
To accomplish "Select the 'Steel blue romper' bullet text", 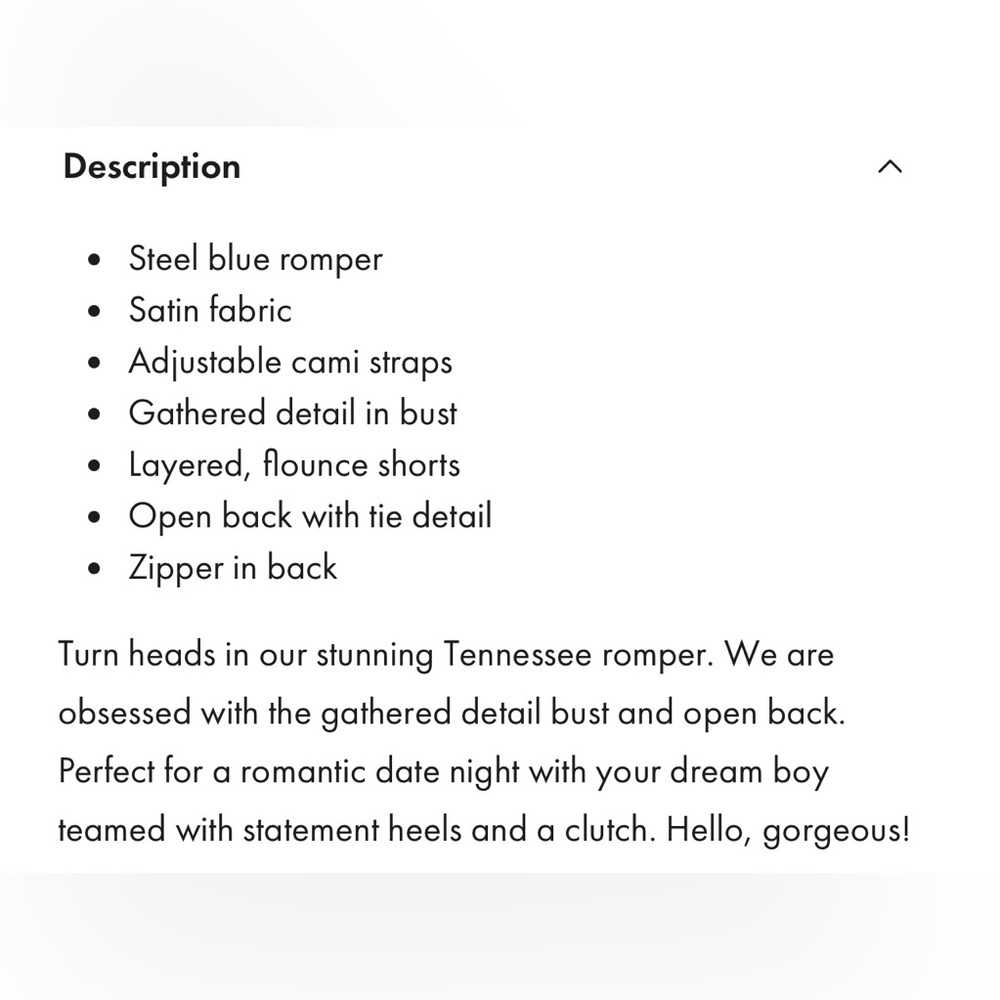I will tap(256, 259).
